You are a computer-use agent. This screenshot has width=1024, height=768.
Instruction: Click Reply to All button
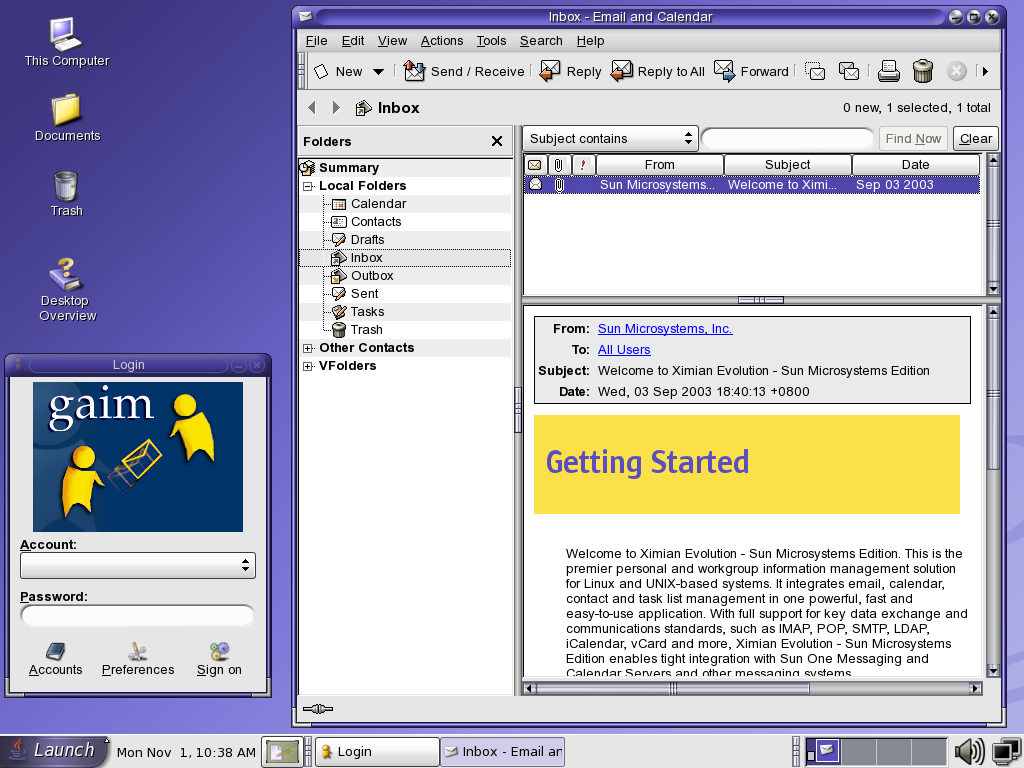coord(658,72)
